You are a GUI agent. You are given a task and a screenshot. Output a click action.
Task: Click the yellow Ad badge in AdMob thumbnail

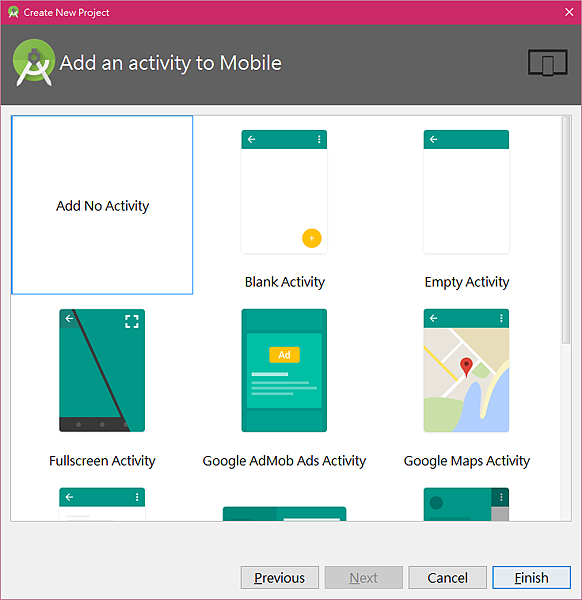coord(284,355)
